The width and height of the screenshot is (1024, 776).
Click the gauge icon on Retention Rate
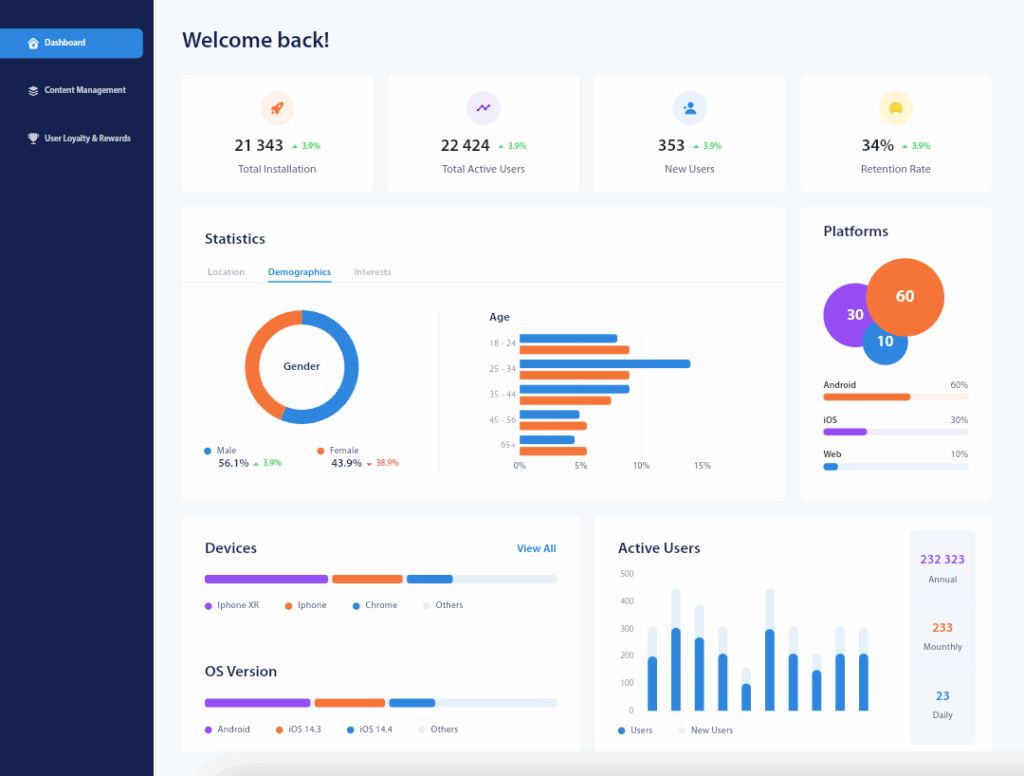[895, 108]
